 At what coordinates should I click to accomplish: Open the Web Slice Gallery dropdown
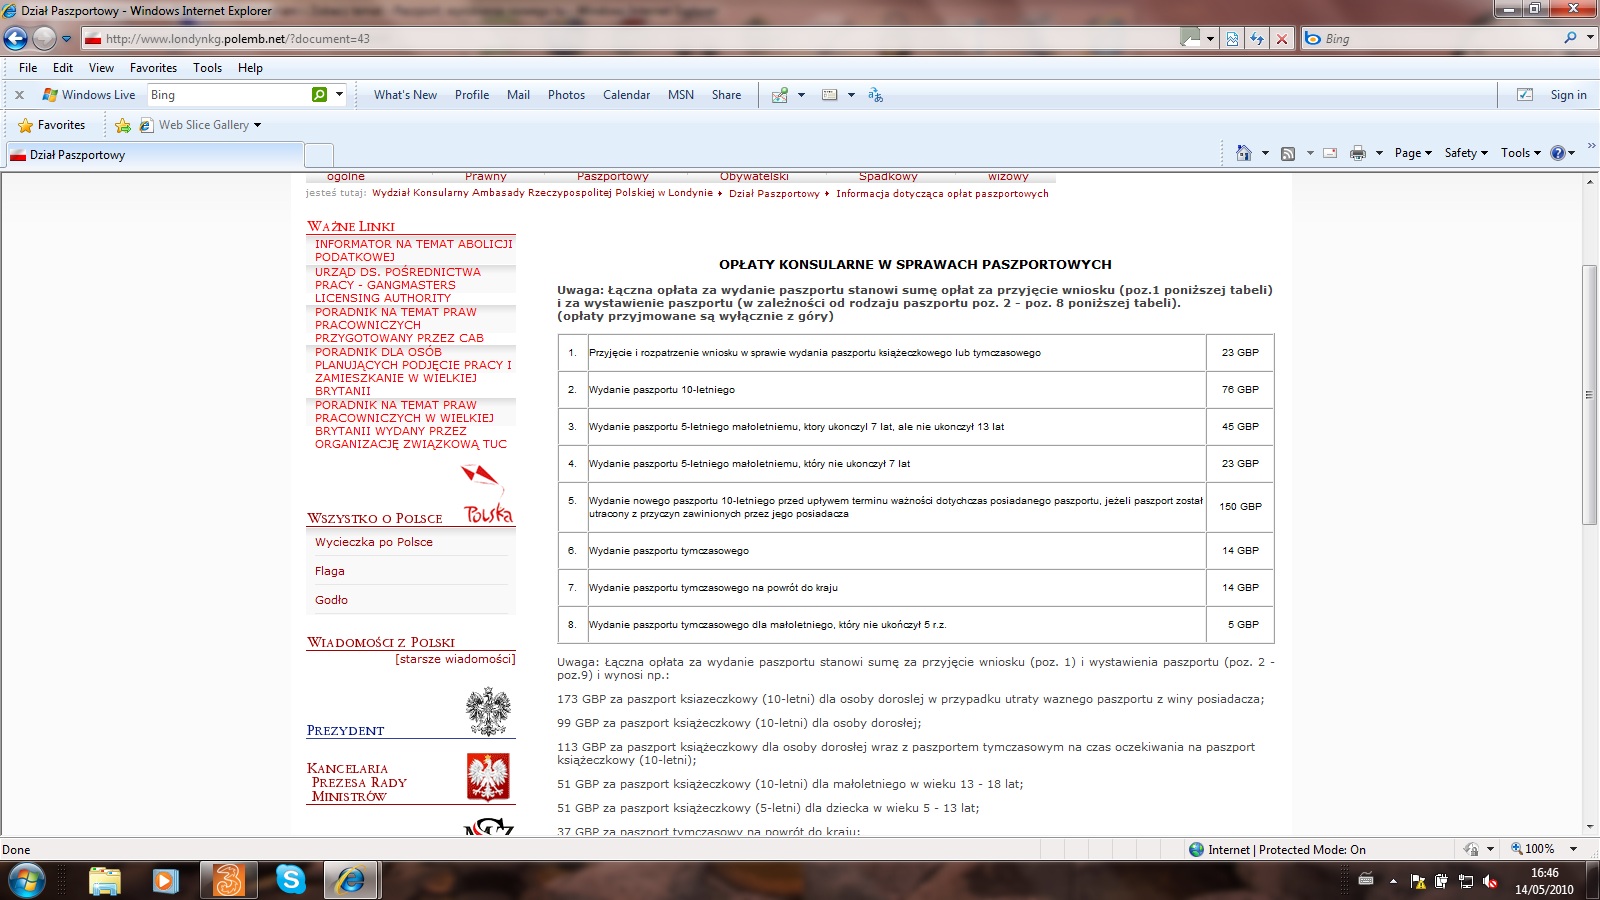pos(203,125)
